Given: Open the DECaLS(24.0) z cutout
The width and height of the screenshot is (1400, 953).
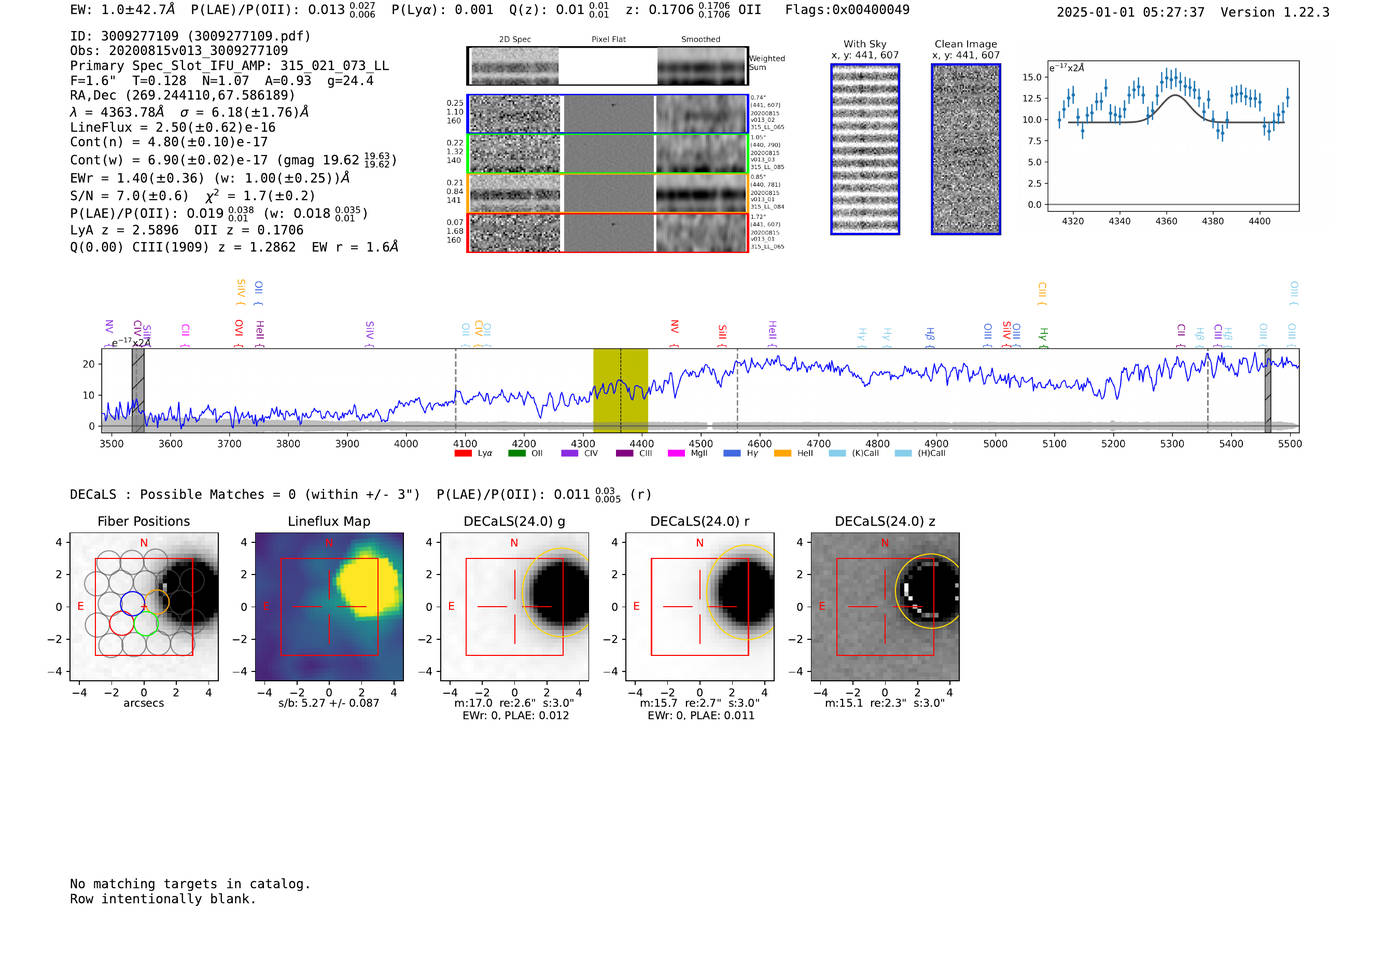Looking at the screenshot, I should (x=885, y=607).
